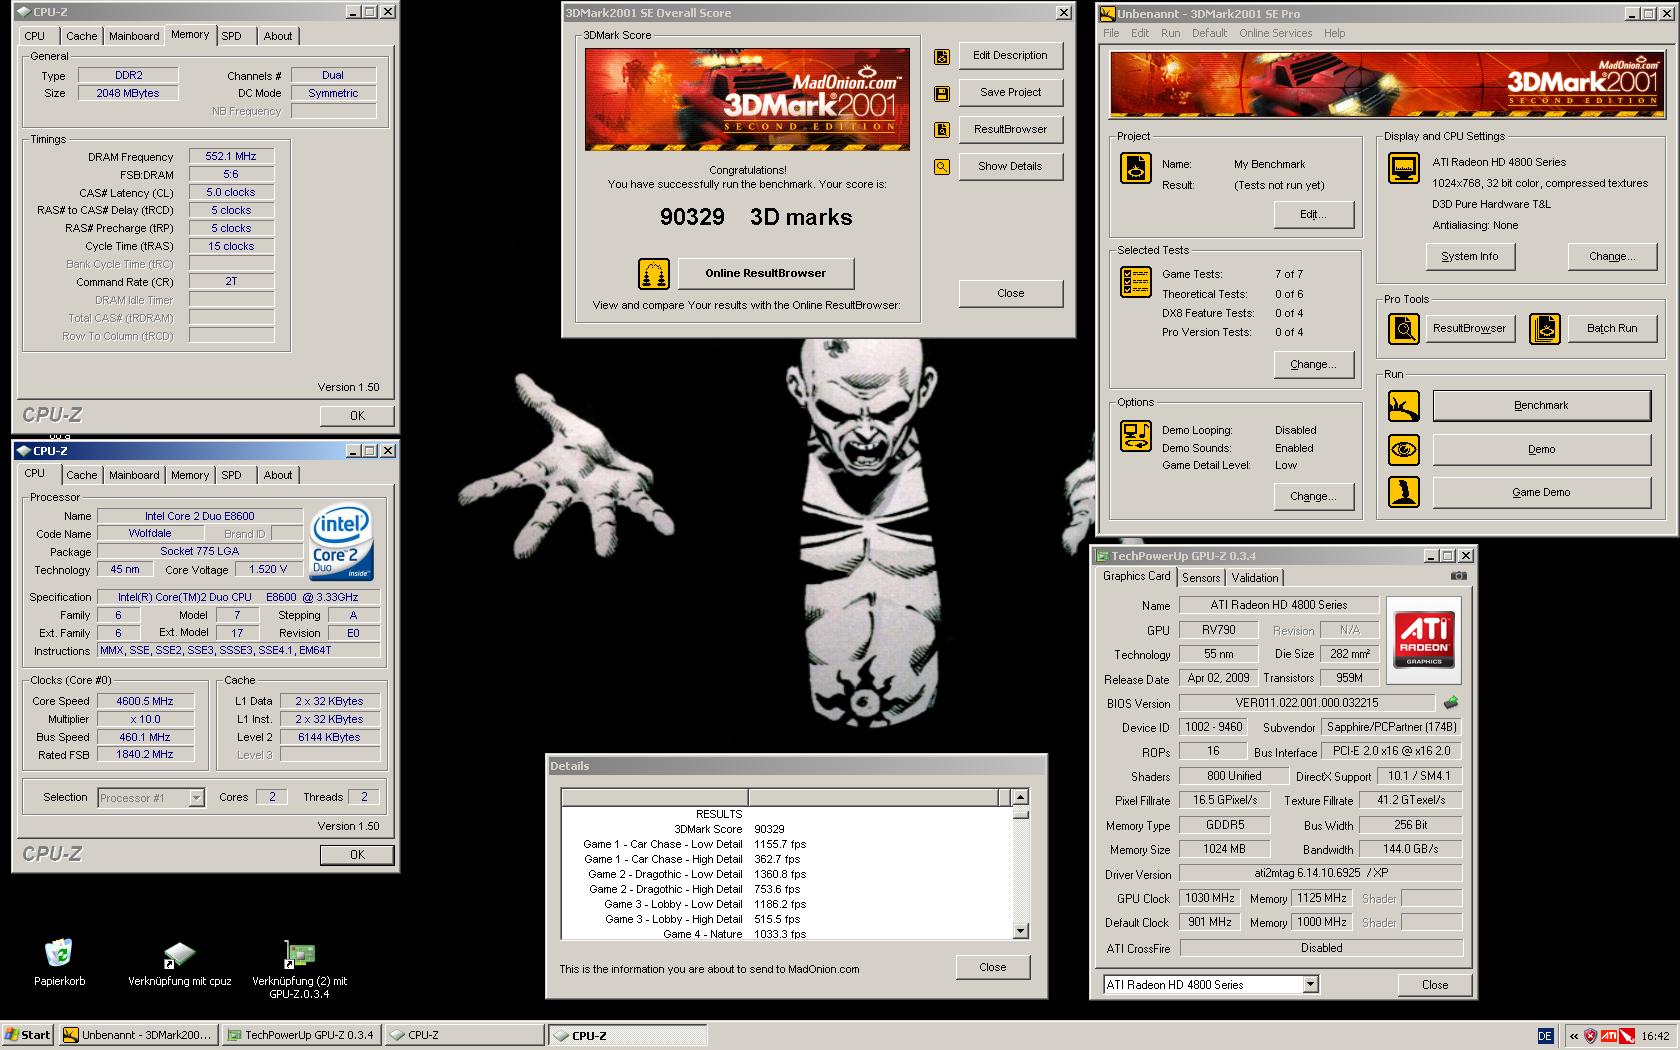Click the Game 4 - Nature result row
Viewport: 1680px width, 1050px height.
pos(786,934)
